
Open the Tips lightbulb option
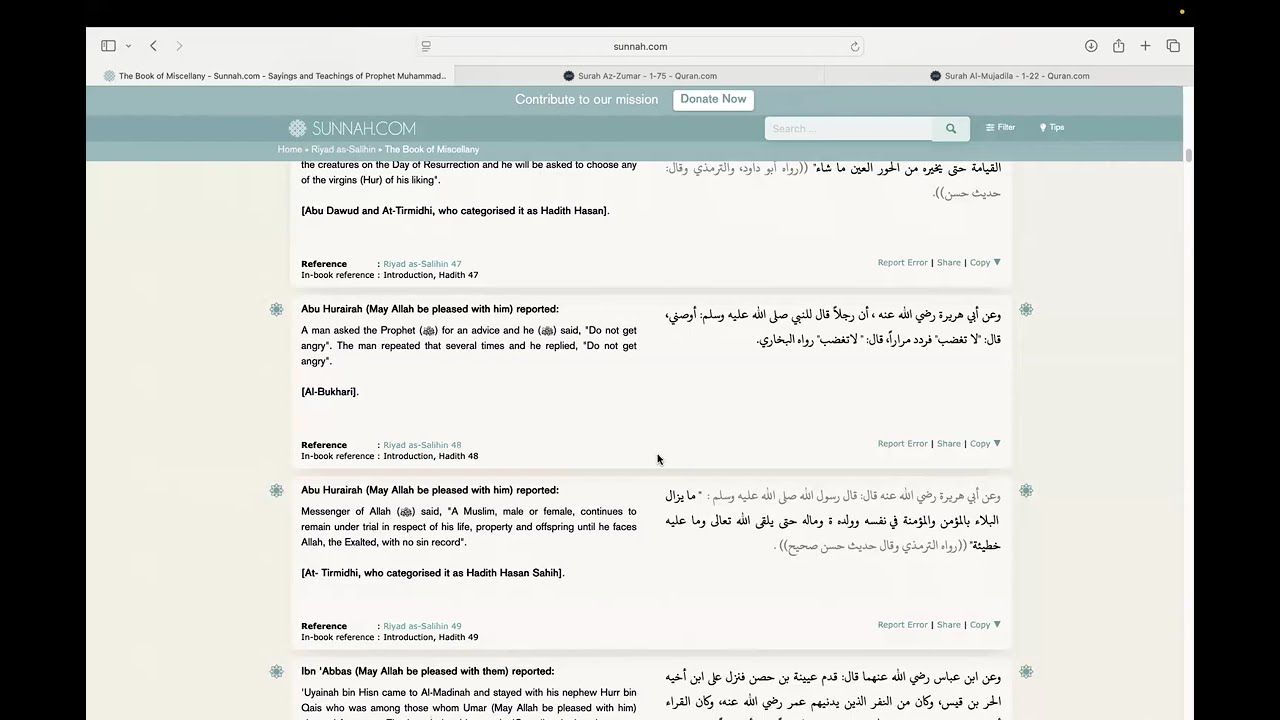click(1052, 127)
